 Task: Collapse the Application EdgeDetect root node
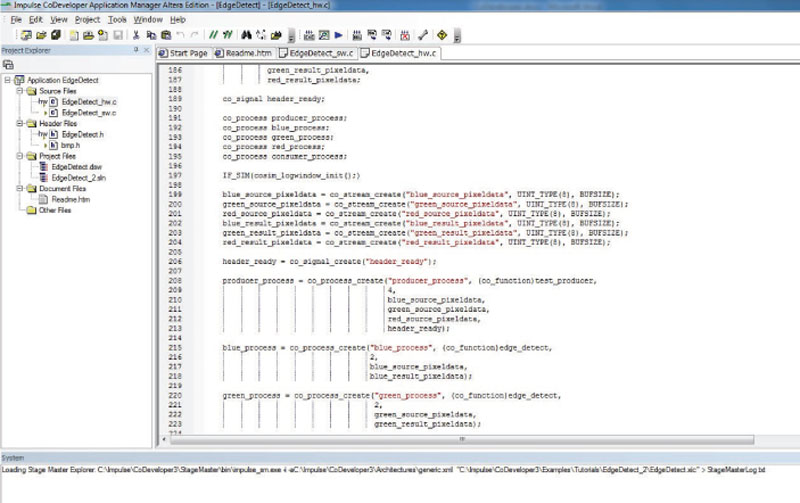tap(8, 80)
